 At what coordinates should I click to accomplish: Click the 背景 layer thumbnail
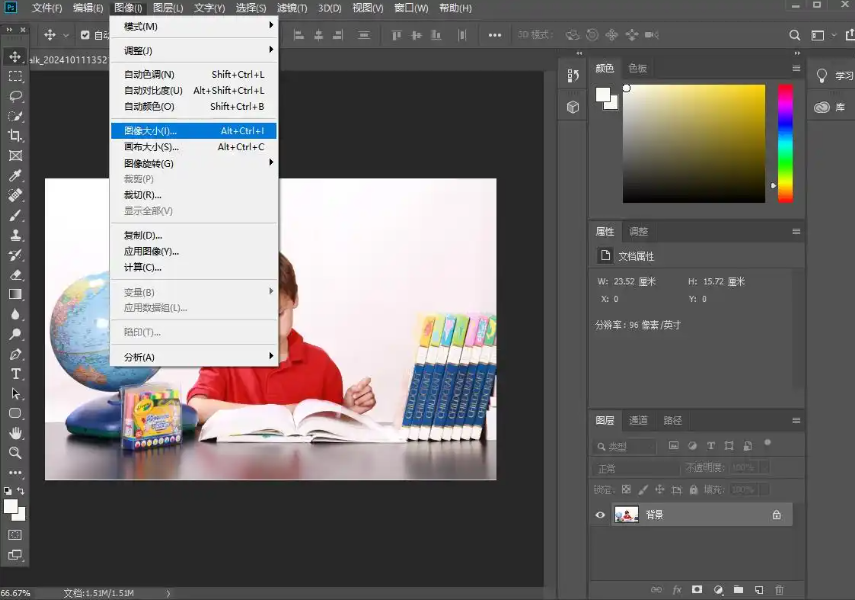pos(627,515)
